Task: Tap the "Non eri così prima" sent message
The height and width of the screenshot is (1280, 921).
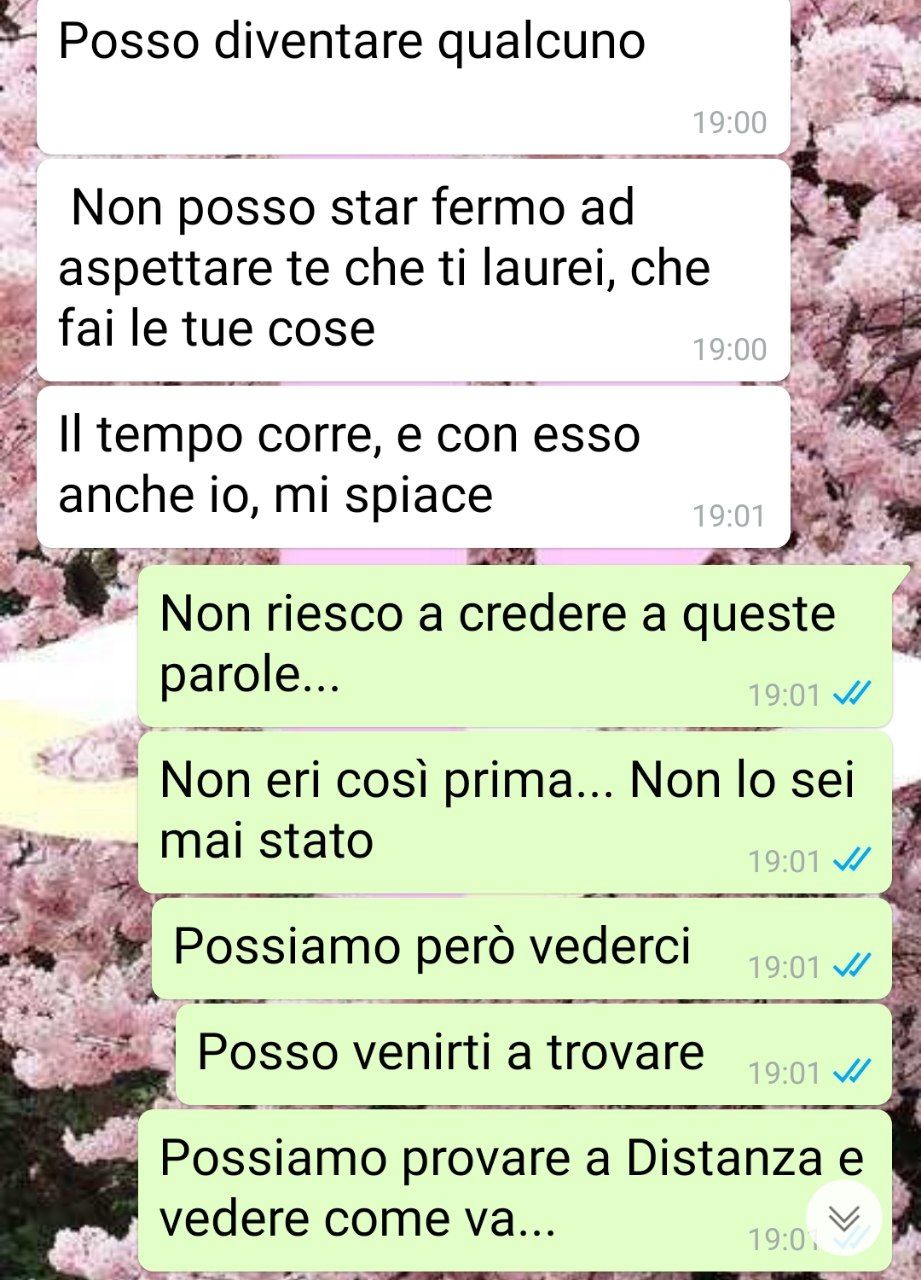Action: point(514,812)
